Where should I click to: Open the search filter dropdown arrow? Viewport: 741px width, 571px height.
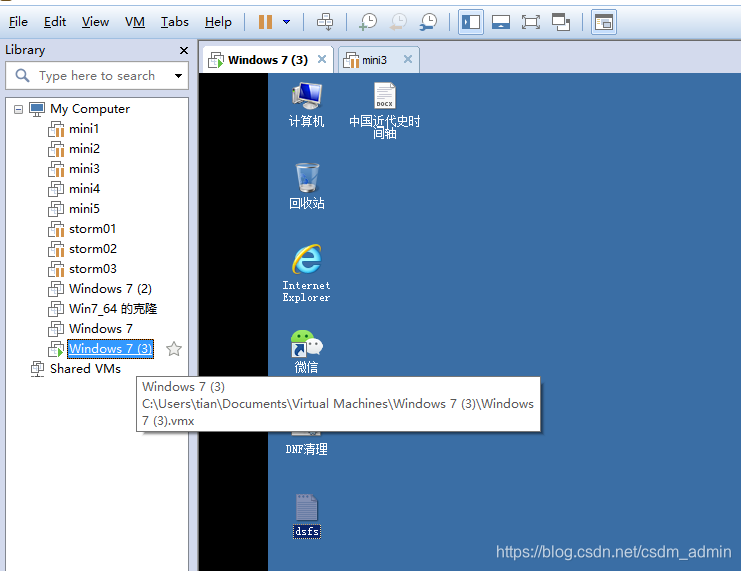tap(178, 76)
